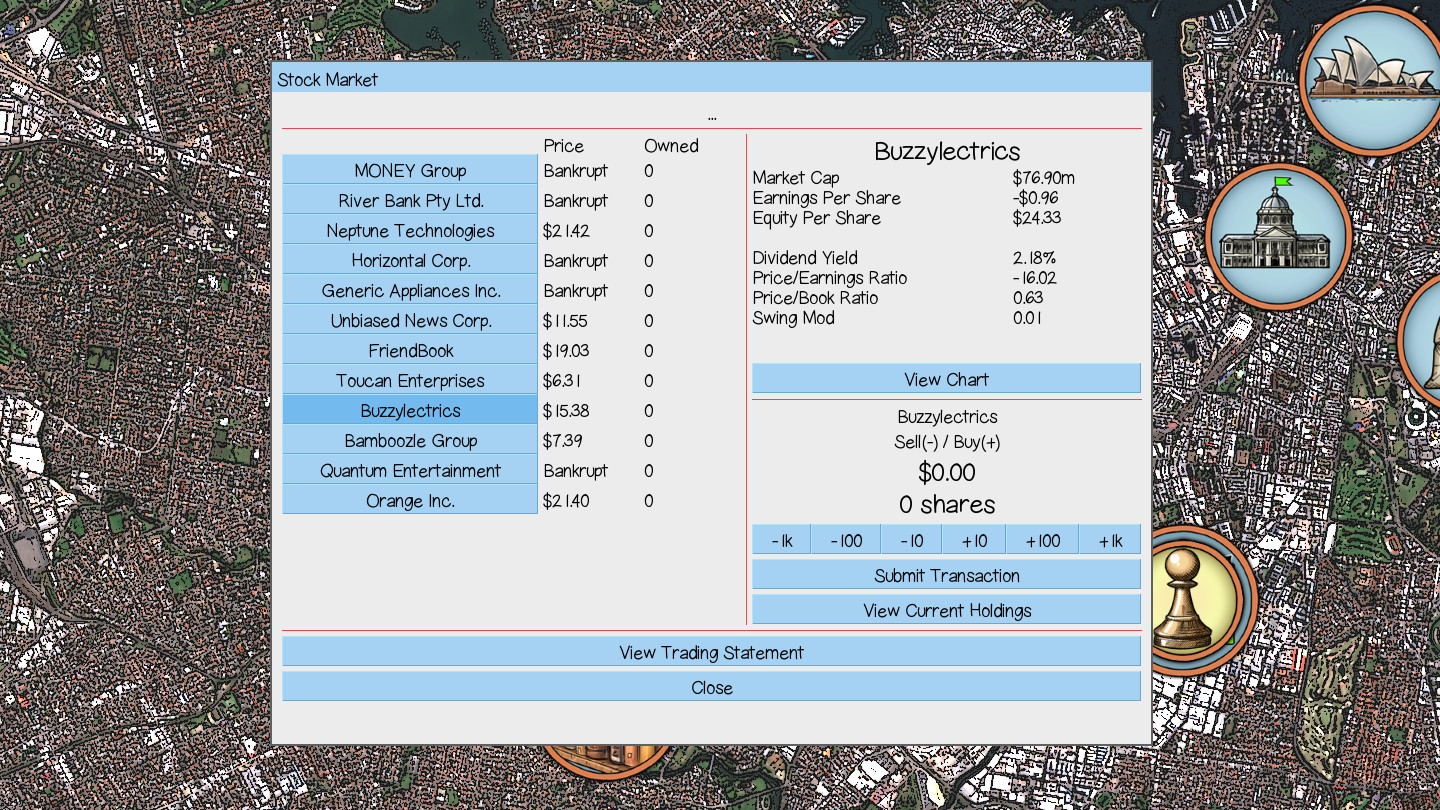Select River Bank Pty Ltd.
The image size is (1440, 810).
click(x=409, y=200)
